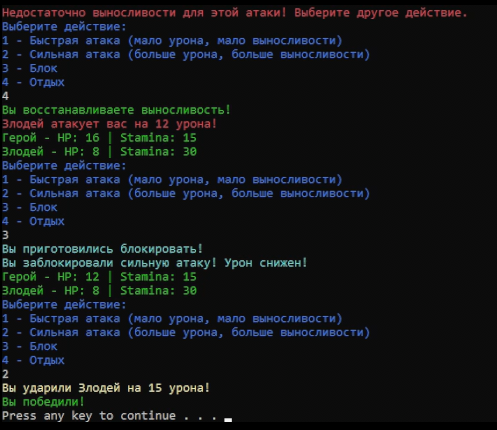Click 'Выберите действие:' below 'Герой - HP: 16' stats
The image size is (497, 430).
click(64, 166)
